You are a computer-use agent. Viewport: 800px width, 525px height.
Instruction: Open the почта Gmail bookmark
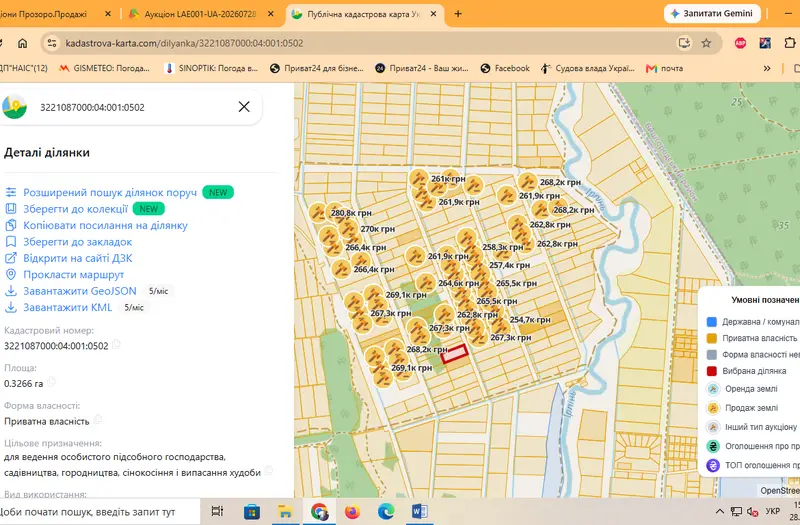(664, 68)
